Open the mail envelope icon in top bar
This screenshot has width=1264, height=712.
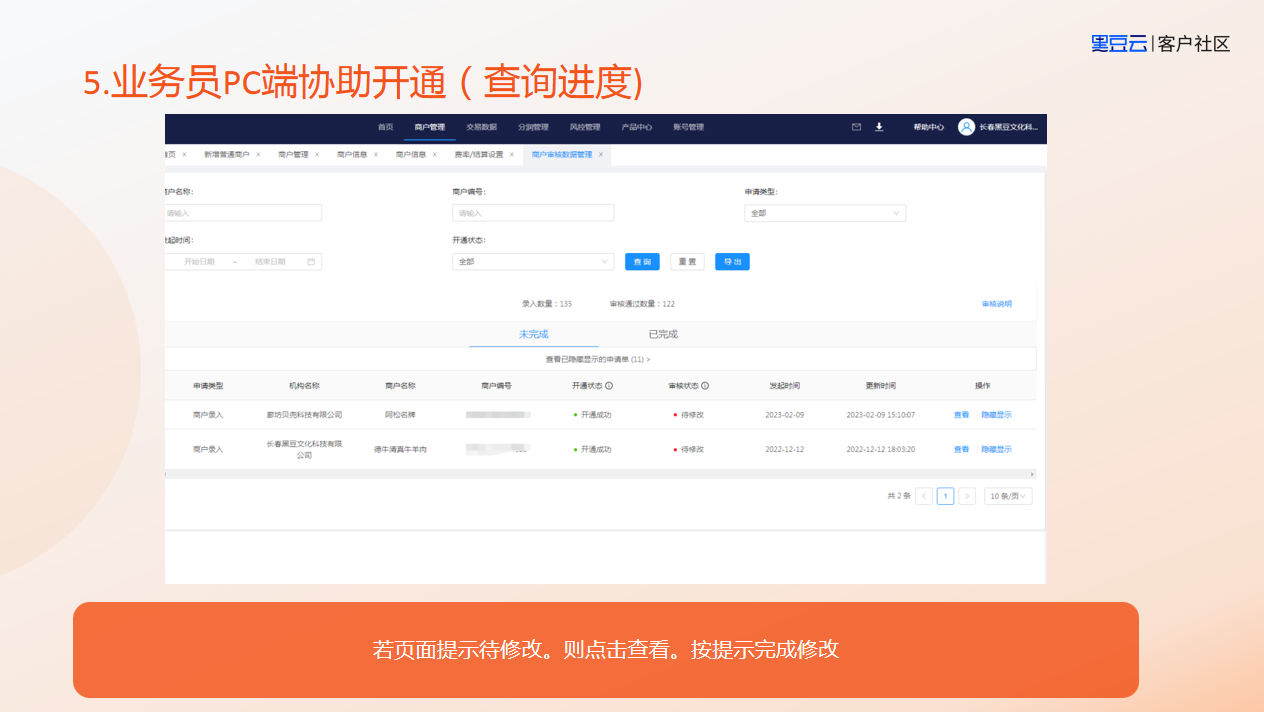click(856, 127)
